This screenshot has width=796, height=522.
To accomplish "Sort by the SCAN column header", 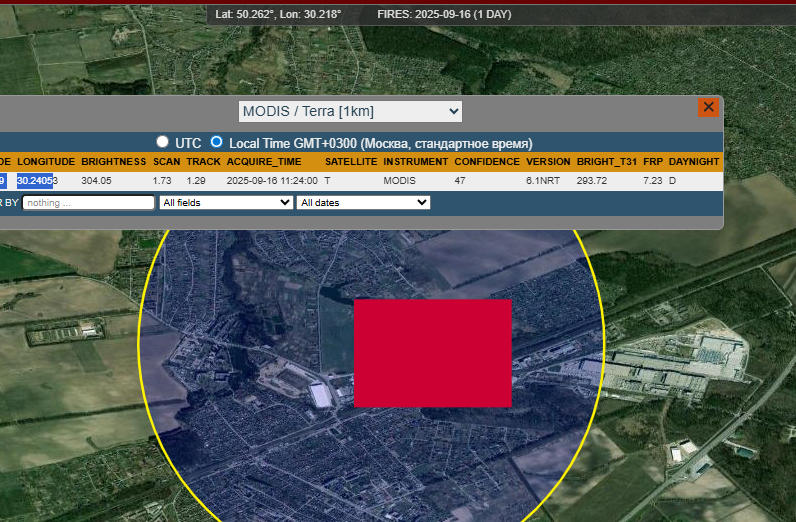I will (167, 161).
